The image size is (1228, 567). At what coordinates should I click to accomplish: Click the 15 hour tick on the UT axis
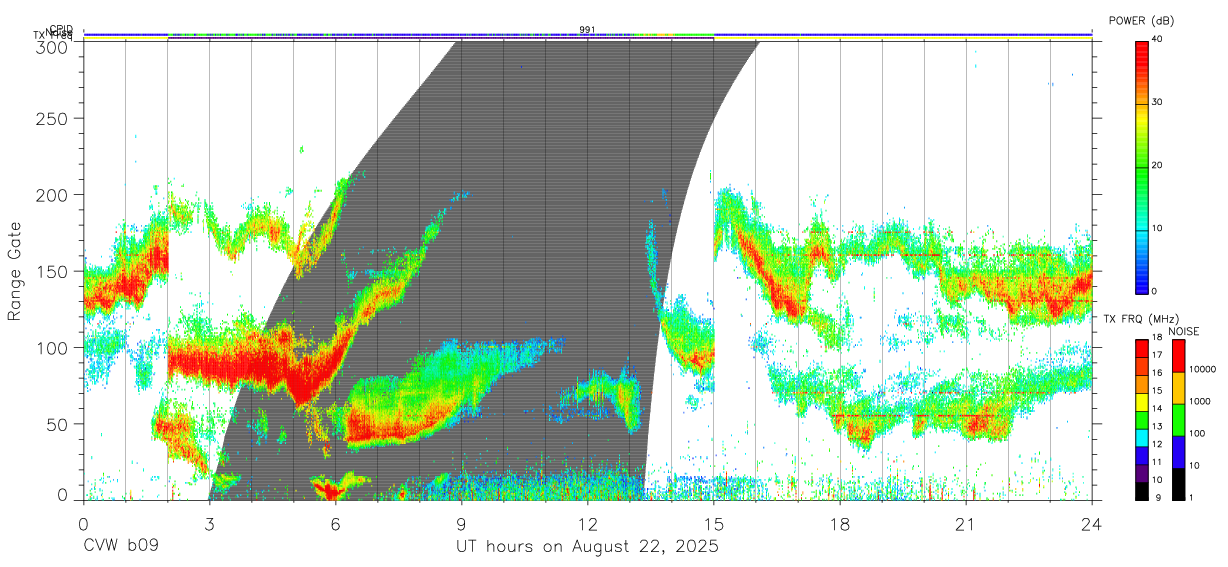tap(713, 523)
